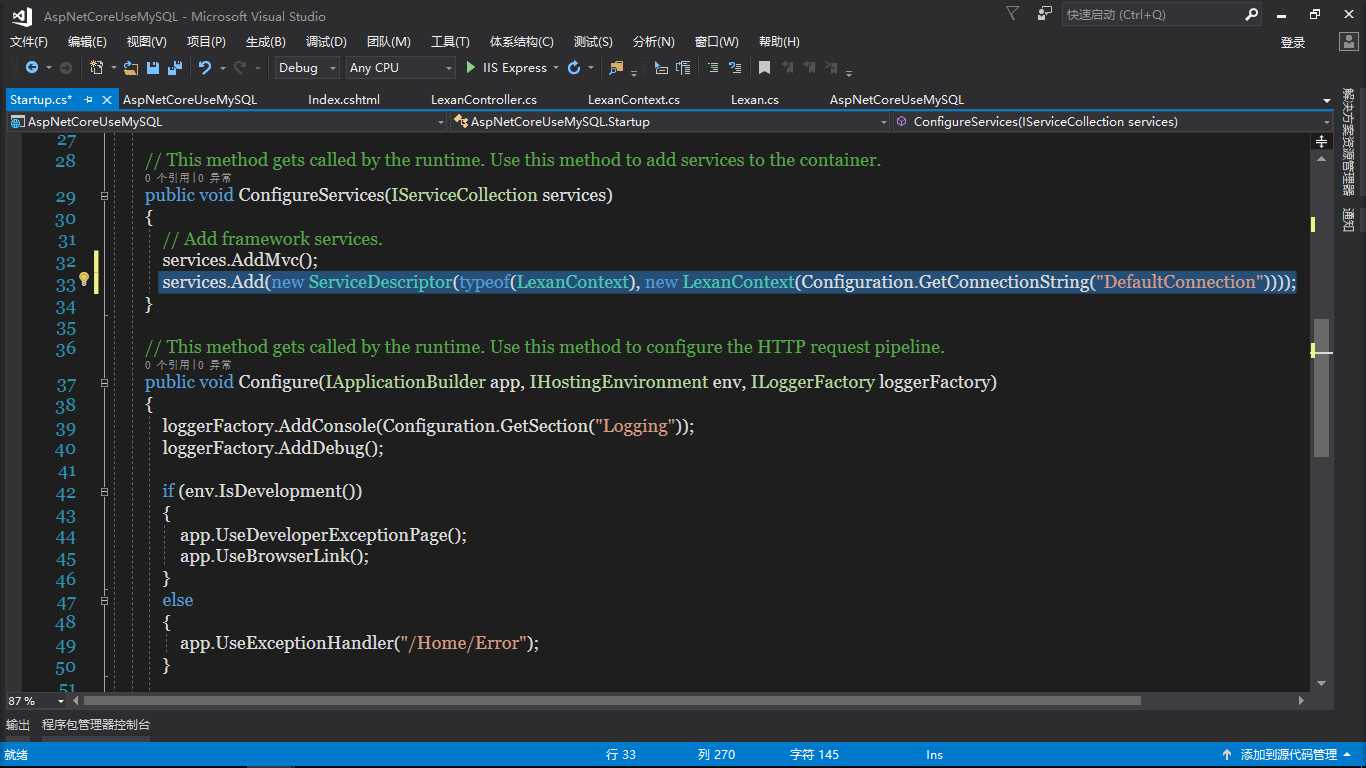Click the Visual Studio logo icon
1366x768 pixels.
(21, 15)
